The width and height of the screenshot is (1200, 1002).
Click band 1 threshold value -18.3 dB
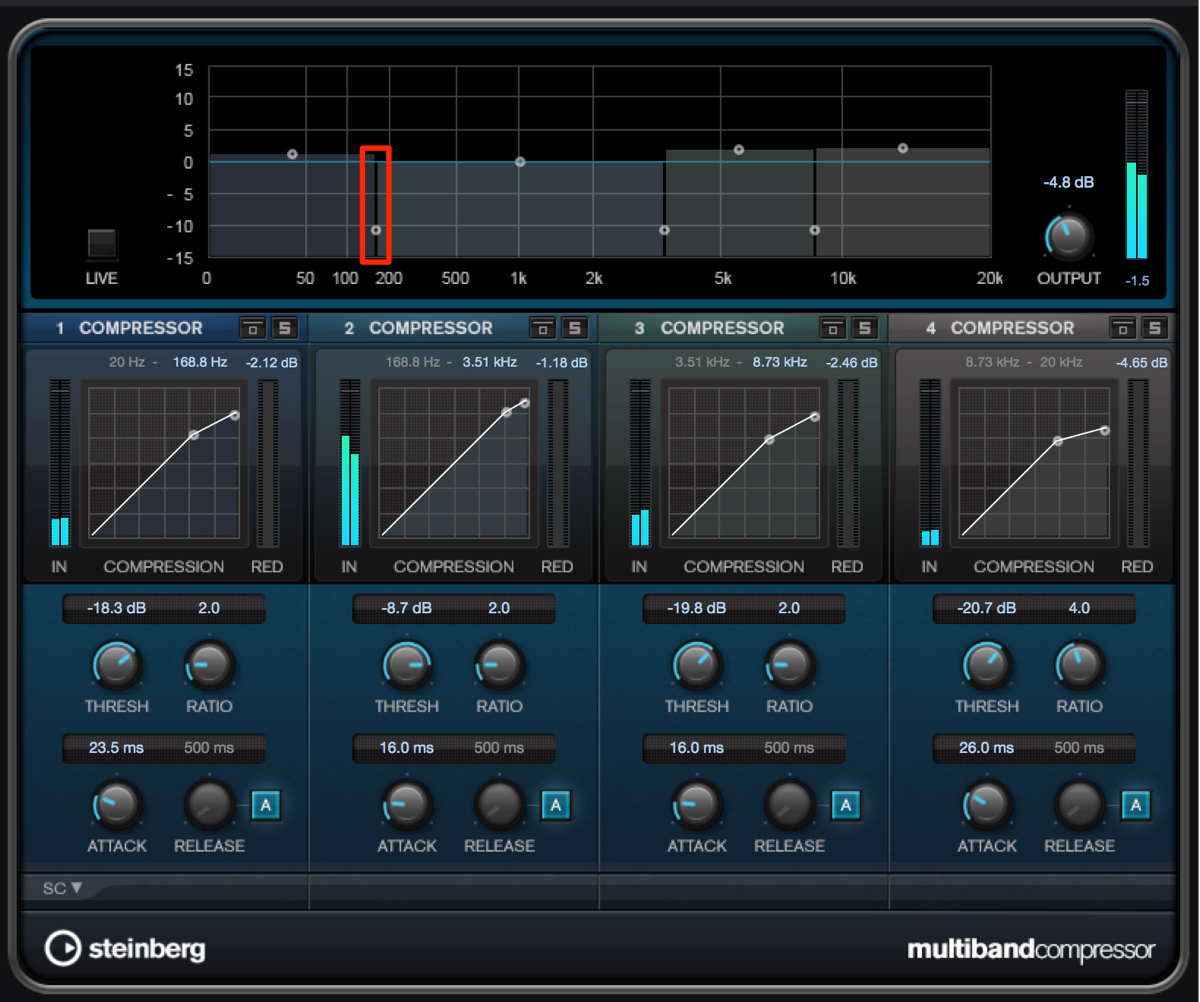pyautogui.click(x=116, y=608)
